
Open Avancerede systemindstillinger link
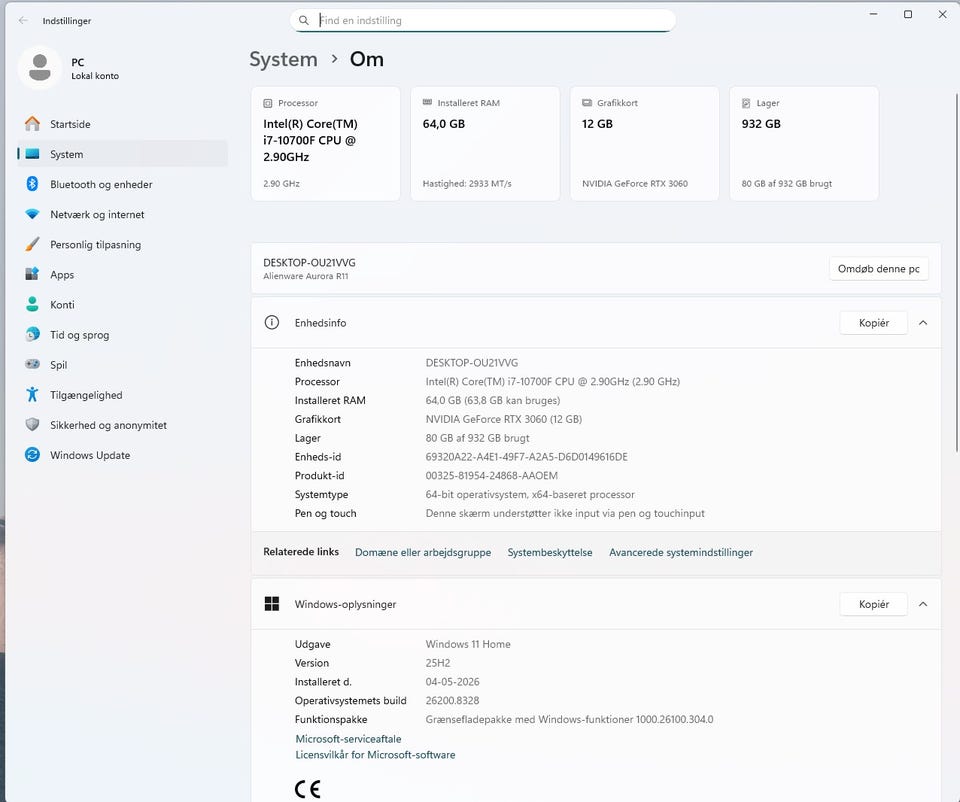click(x=681, y=552)
